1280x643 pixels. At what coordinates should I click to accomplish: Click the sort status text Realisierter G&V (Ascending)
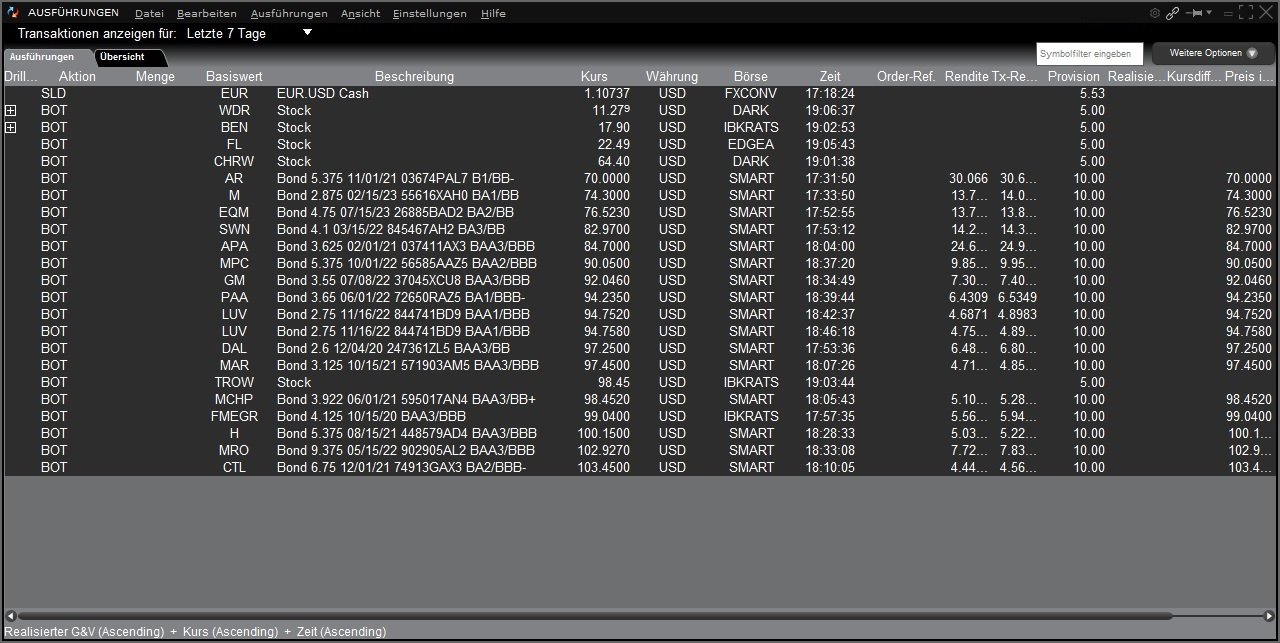point(84,632)
